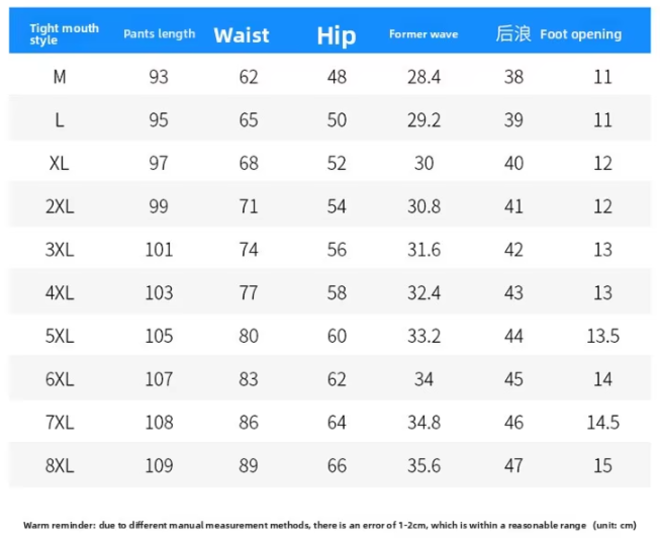This screenshot has height=539, width=660.
Task: Select waist value 65 in L row
Action: pos(248,120)
